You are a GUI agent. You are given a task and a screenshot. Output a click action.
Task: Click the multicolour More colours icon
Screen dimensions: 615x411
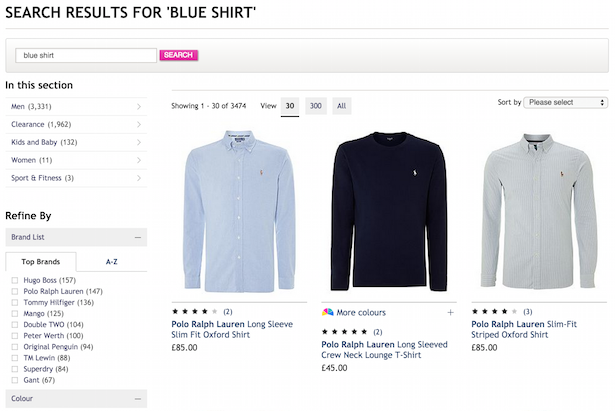tap(328, 312)
